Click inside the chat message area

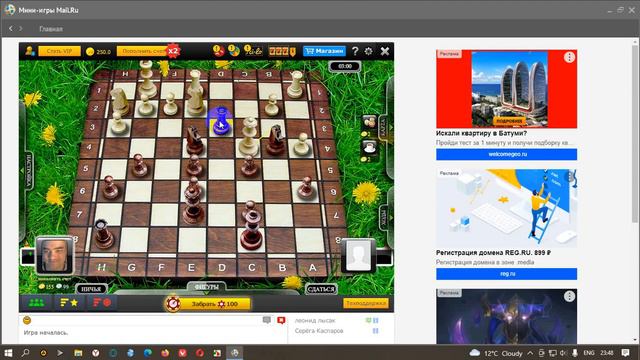tap(153, 335)
